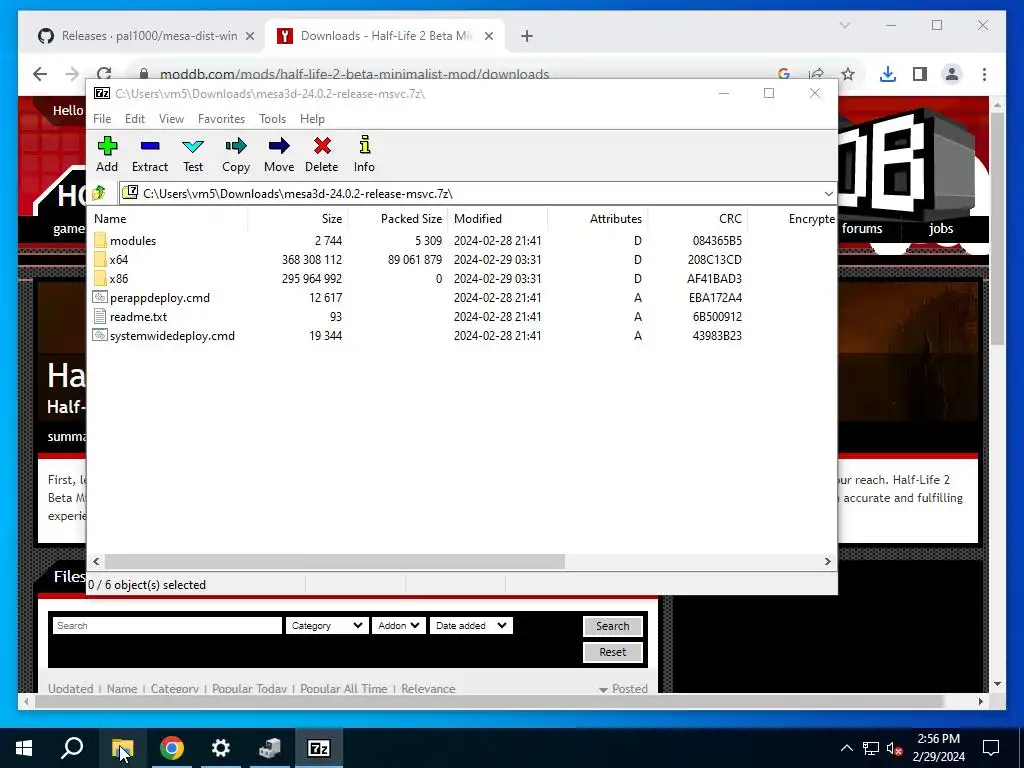Click 7-Zip scrollbar right arrow

coord(827,562)
